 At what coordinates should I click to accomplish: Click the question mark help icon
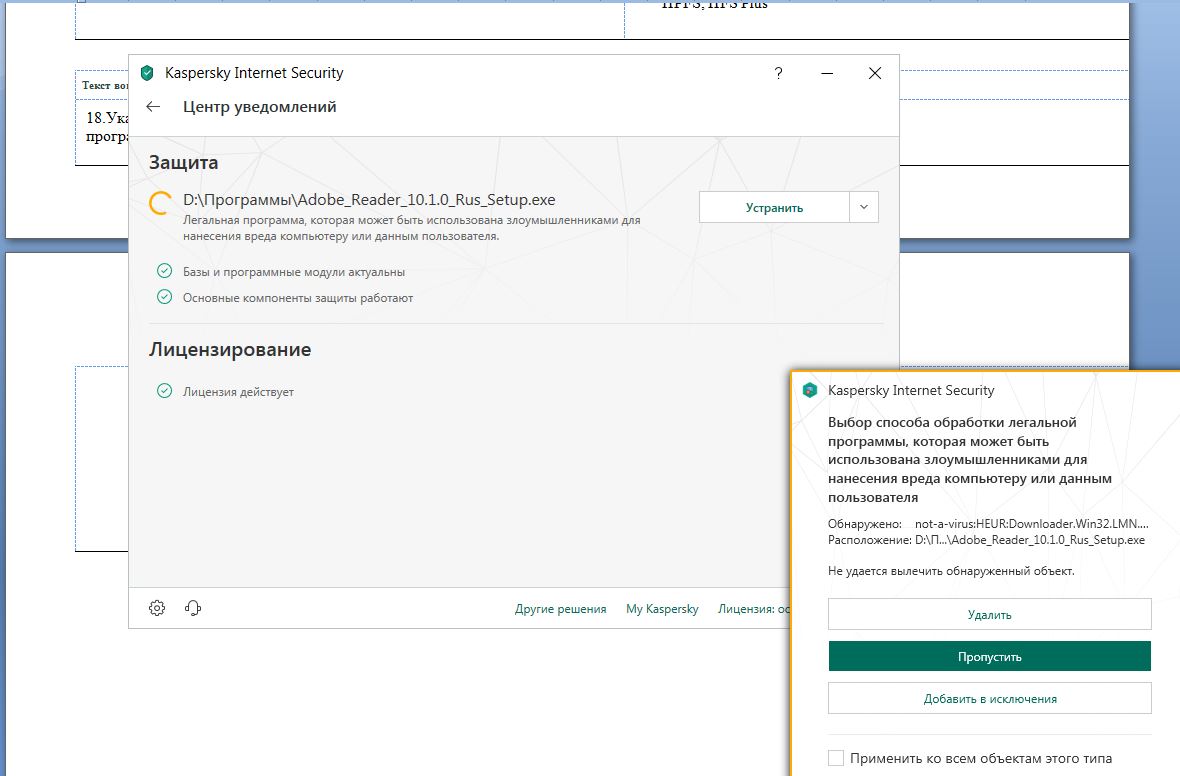[x=779, y=73]
